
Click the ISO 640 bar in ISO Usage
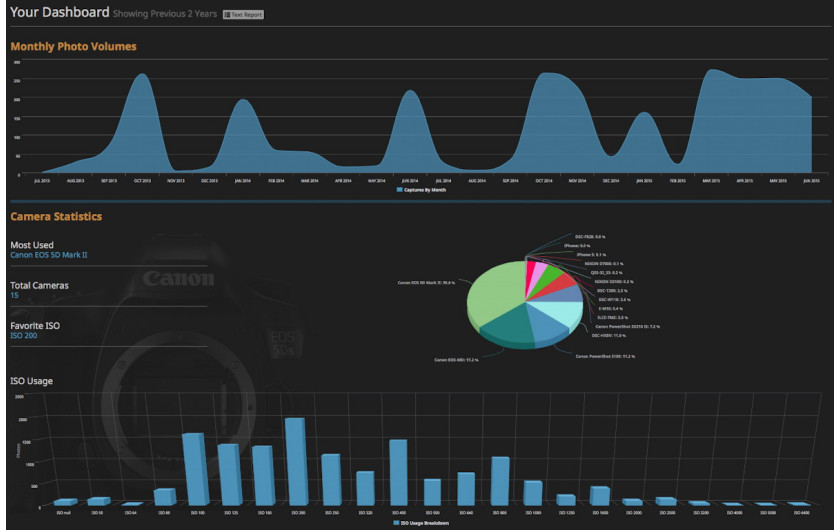click(x=466, y=489)
